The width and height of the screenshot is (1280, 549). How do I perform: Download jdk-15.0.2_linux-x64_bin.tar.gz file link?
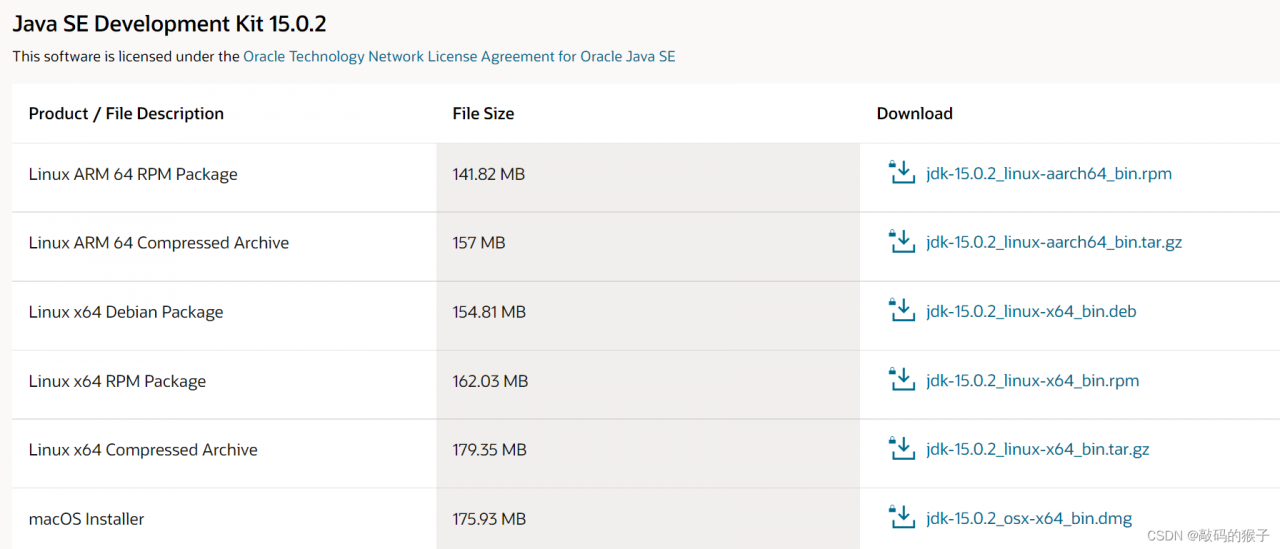[1037, 450]
